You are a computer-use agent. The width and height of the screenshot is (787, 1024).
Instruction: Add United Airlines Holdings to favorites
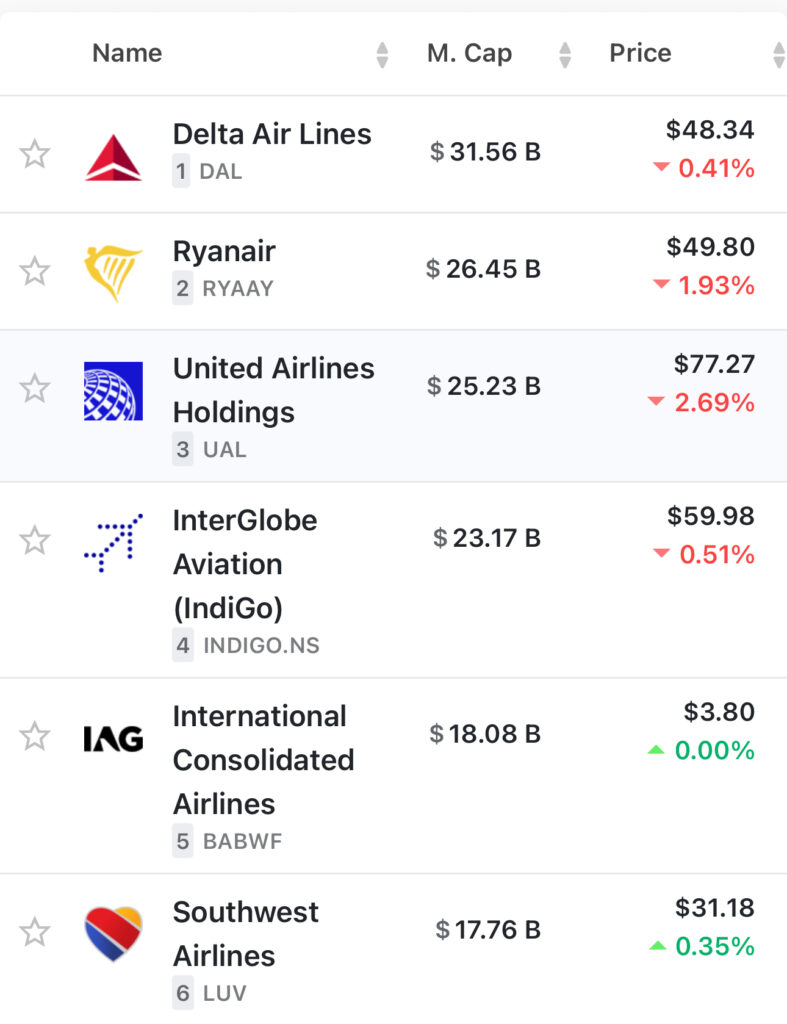pos(35,389)
